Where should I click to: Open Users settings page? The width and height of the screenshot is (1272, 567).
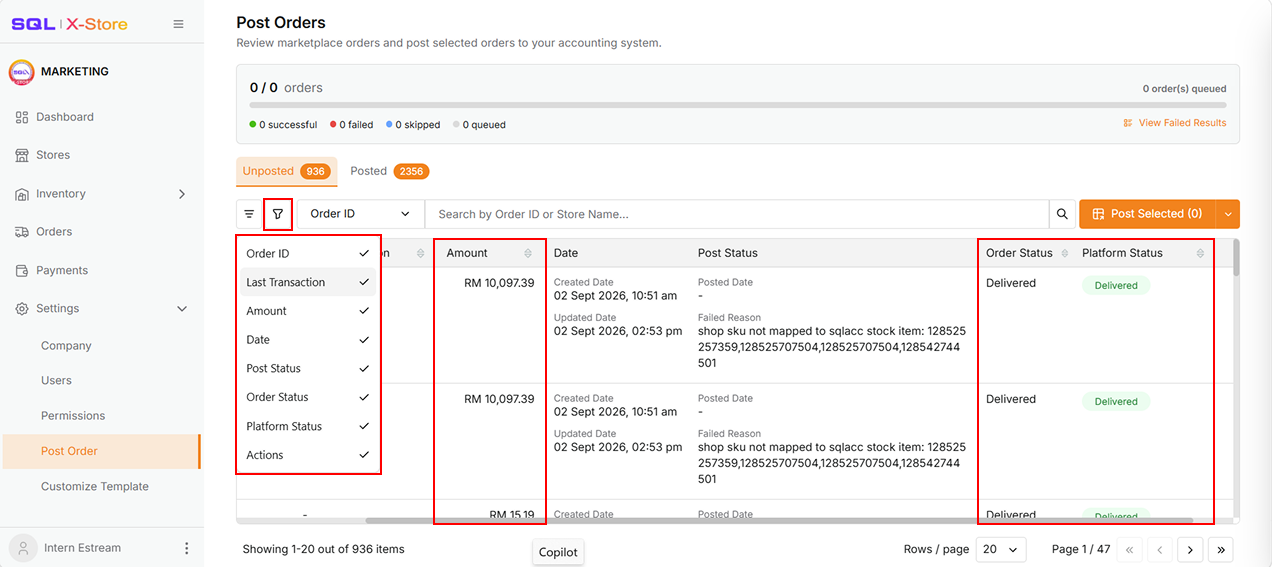coord(56,381)
